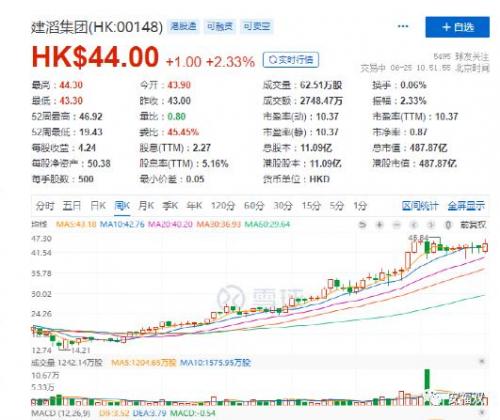This screenshot has width=500, height=420.
Task: Select the 分时 intraday tab
Action: (45, 206)
